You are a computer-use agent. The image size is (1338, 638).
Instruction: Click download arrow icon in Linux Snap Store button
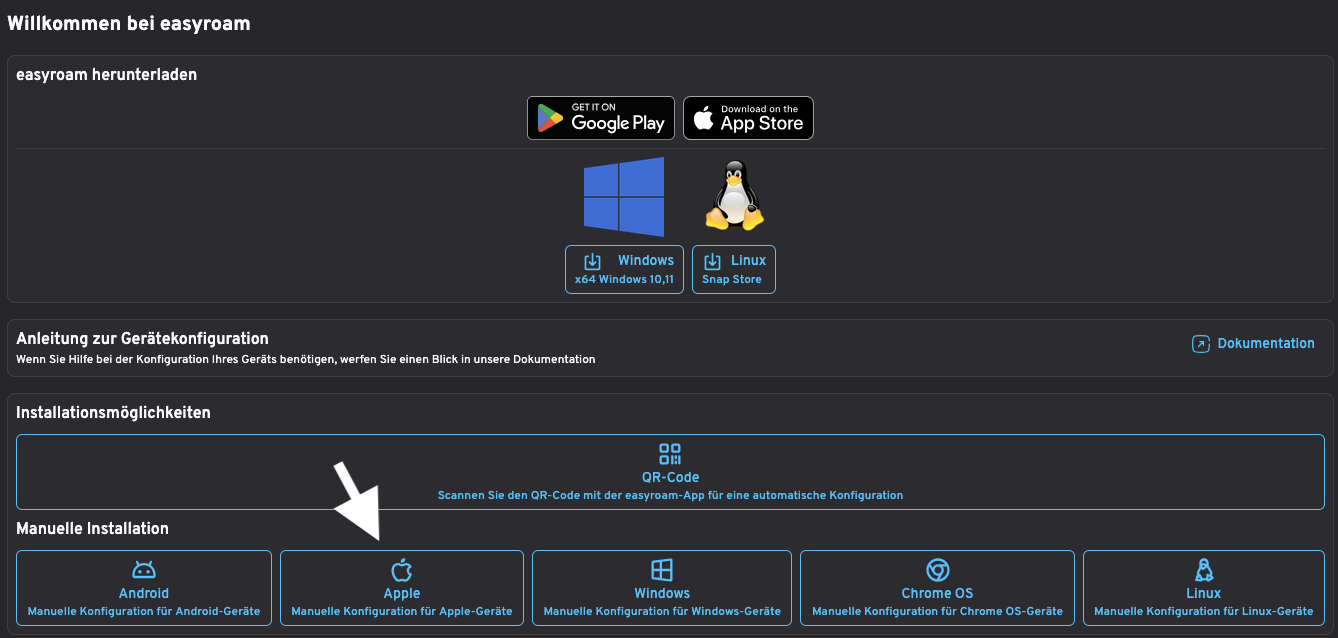pyautogui.click(x=712, y=261)
